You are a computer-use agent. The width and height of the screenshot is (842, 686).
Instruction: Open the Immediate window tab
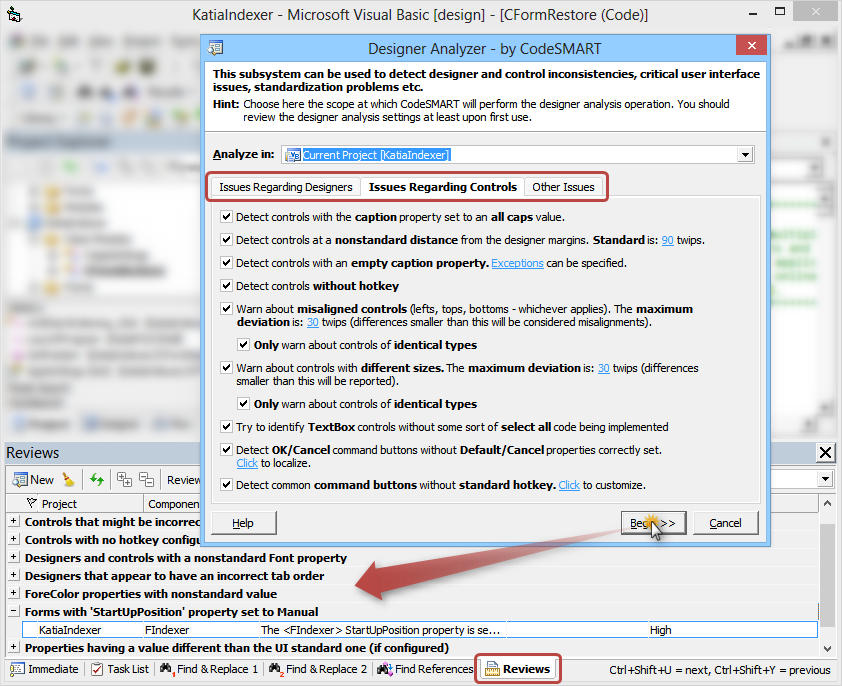[45, 669]
